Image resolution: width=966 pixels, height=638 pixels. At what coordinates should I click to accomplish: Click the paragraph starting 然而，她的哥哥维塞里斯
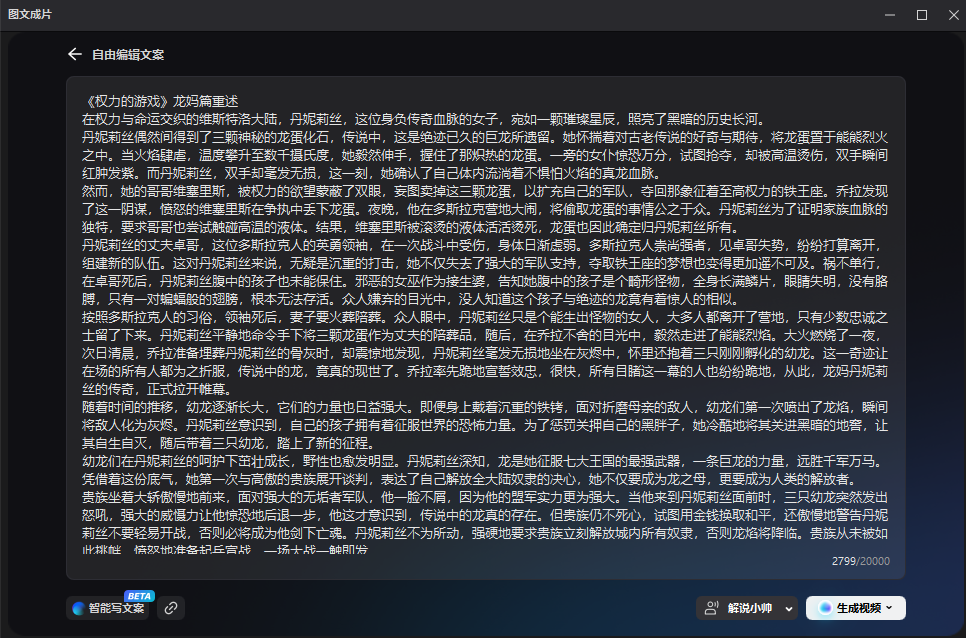click(x=485, y=209)
